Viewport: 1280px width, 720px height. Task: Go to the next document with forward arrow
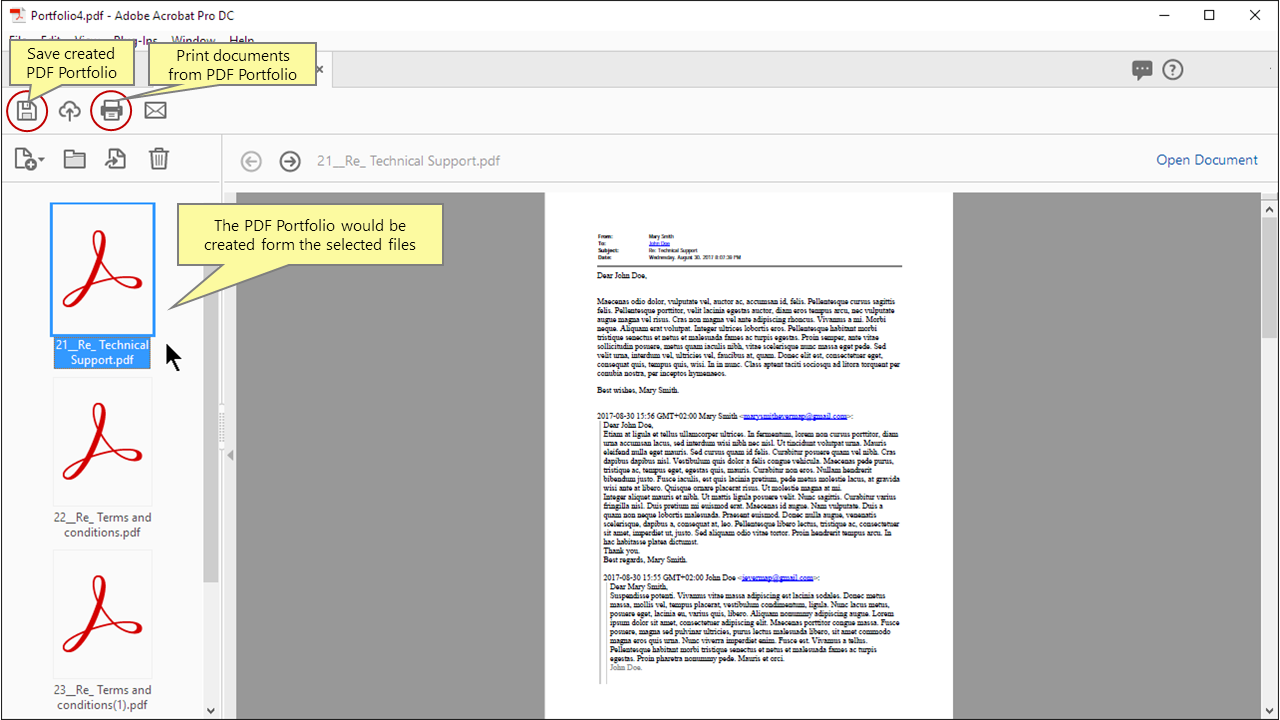tap(289, 160)
